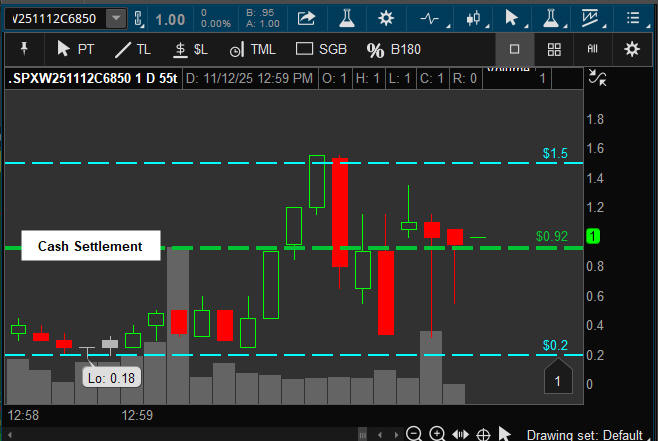
Task: Click the crosshair icon at the bottom
Action: point(483,434)
